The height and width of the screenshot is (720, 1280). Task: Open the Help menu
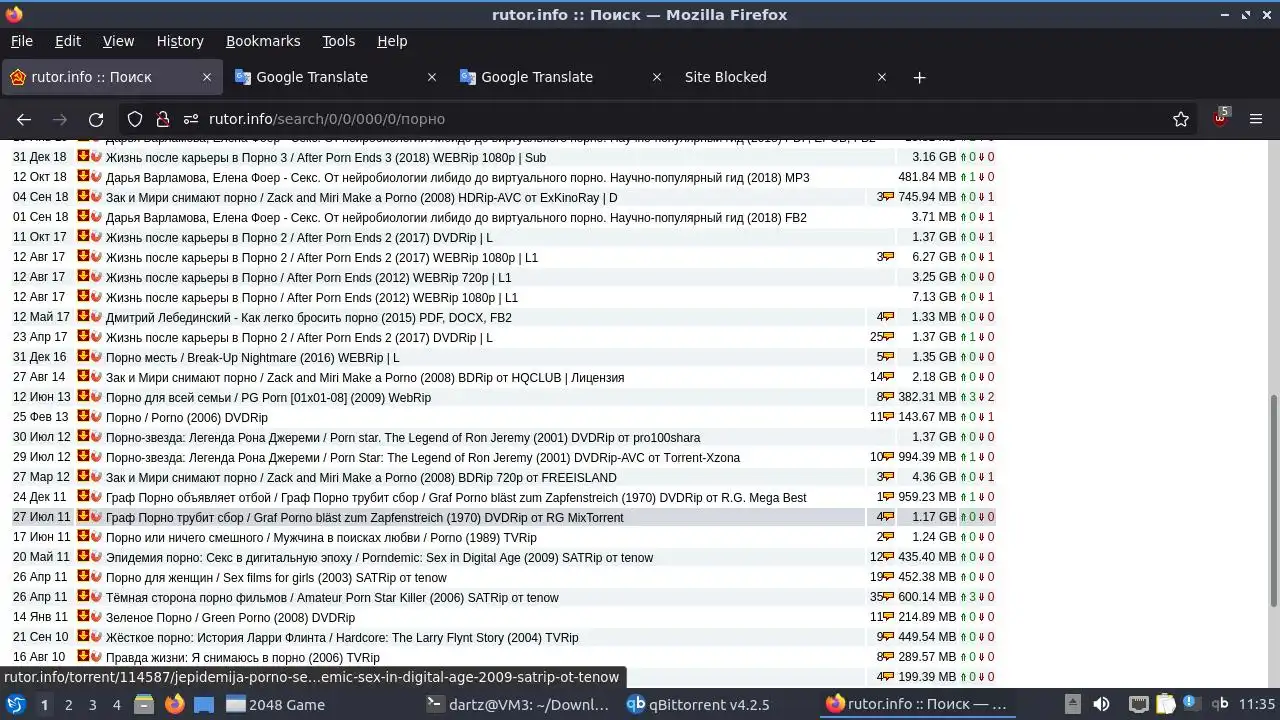click(x=392, y=41)
